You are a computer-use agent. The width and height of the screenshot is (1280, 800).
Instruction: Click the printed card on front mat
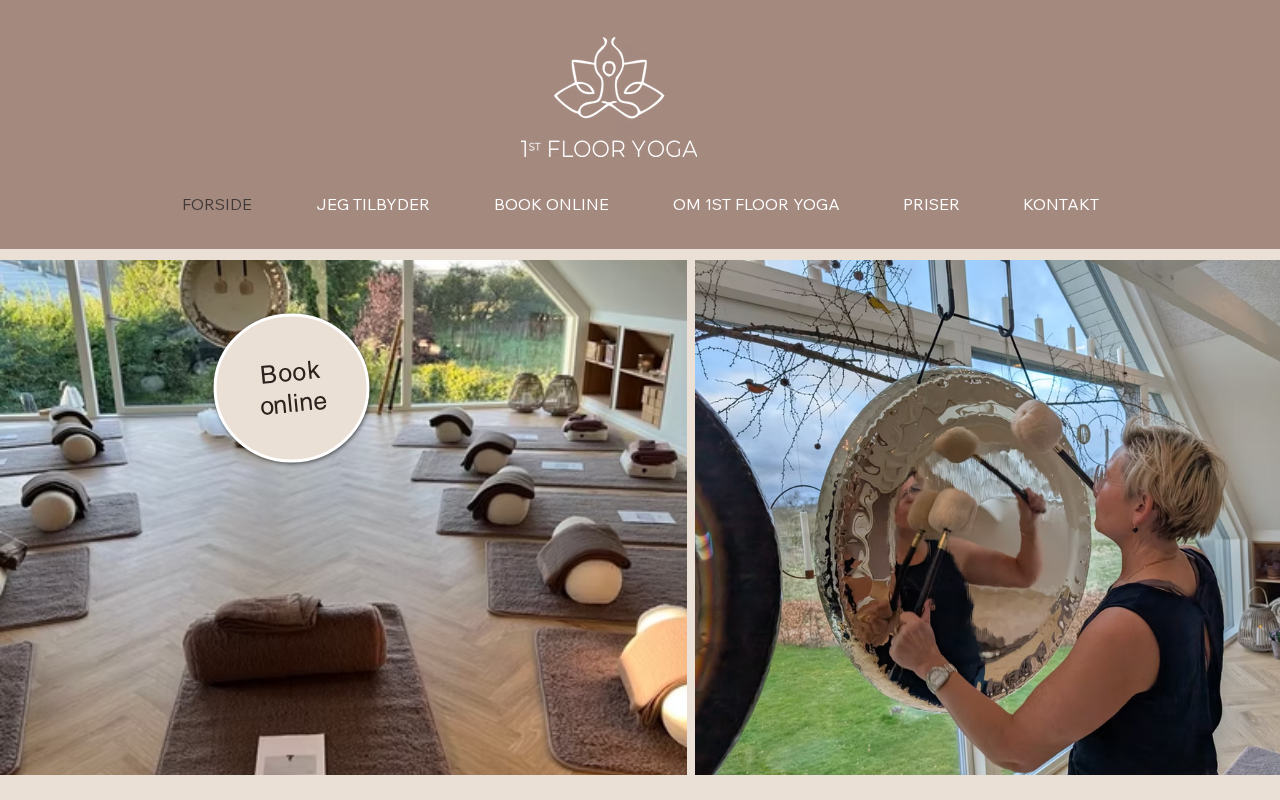tap(290, 755)
